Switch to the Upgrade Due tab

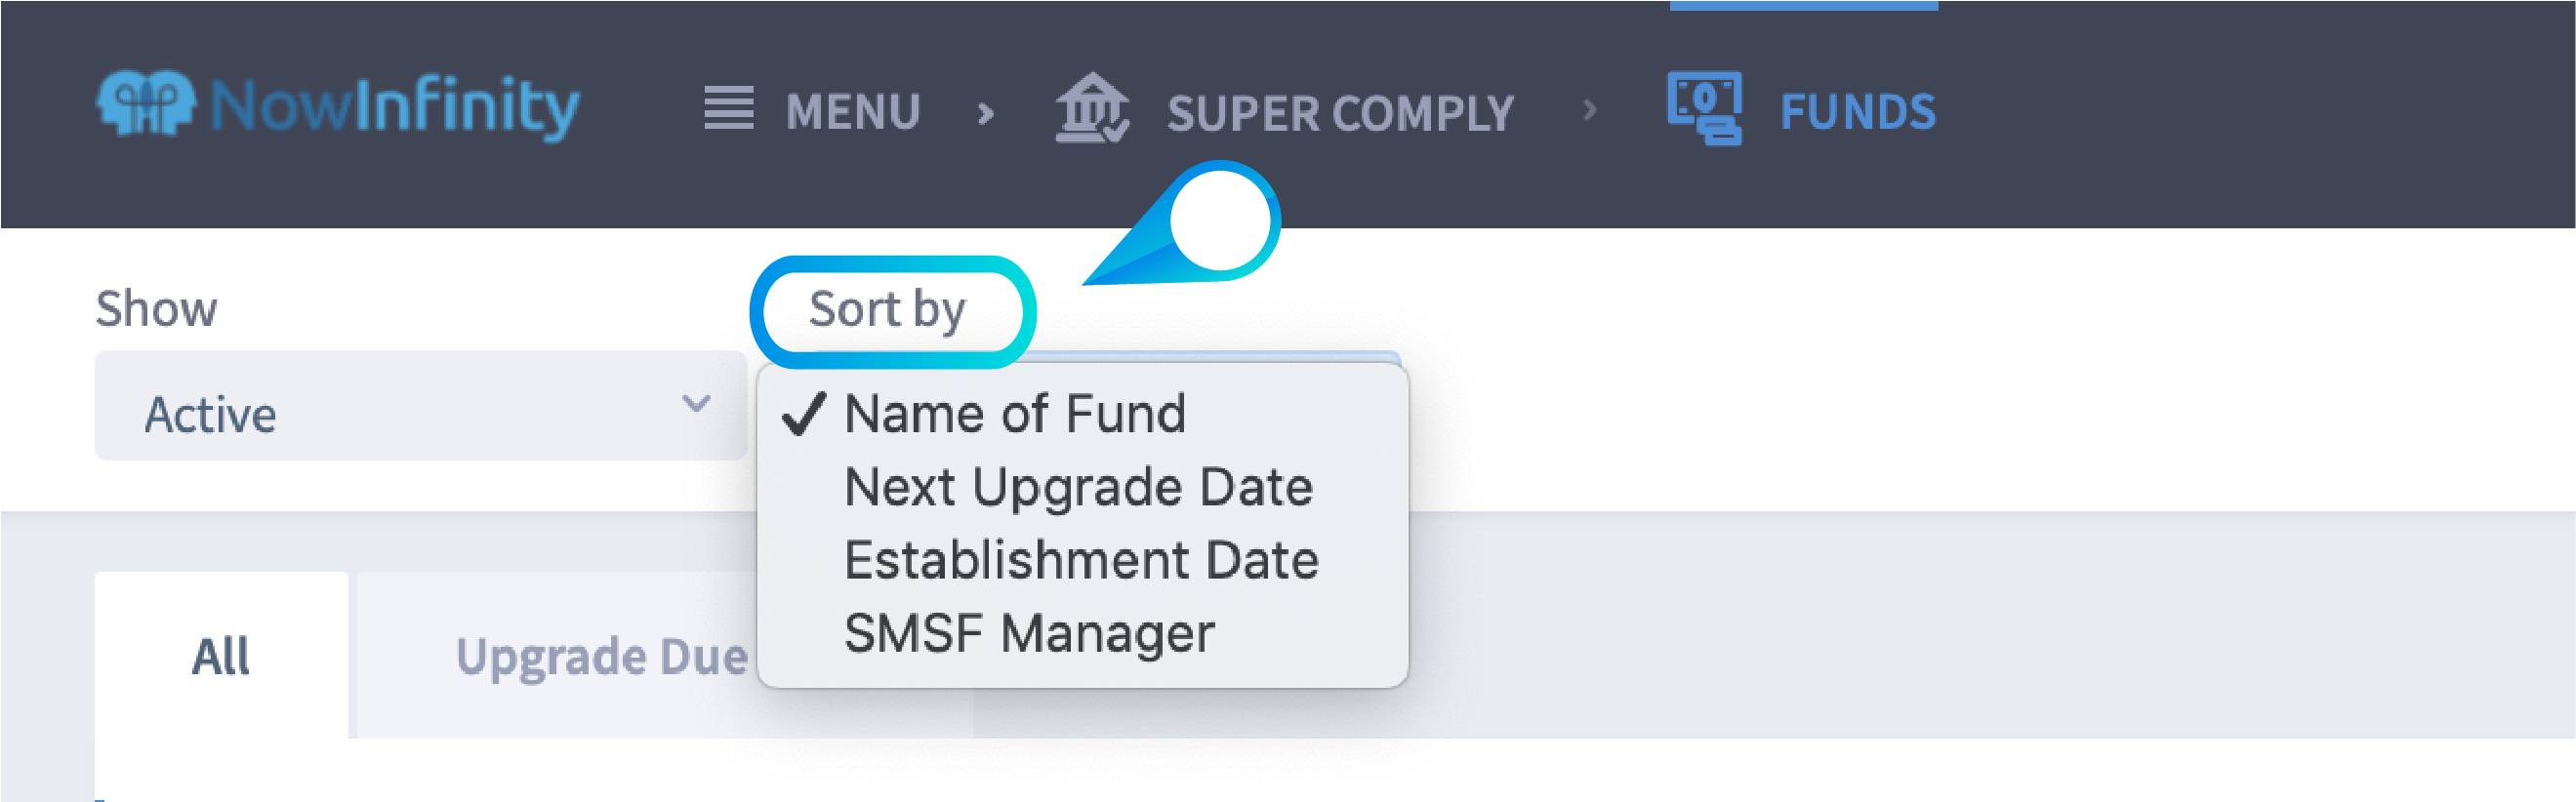pos(602,656)
